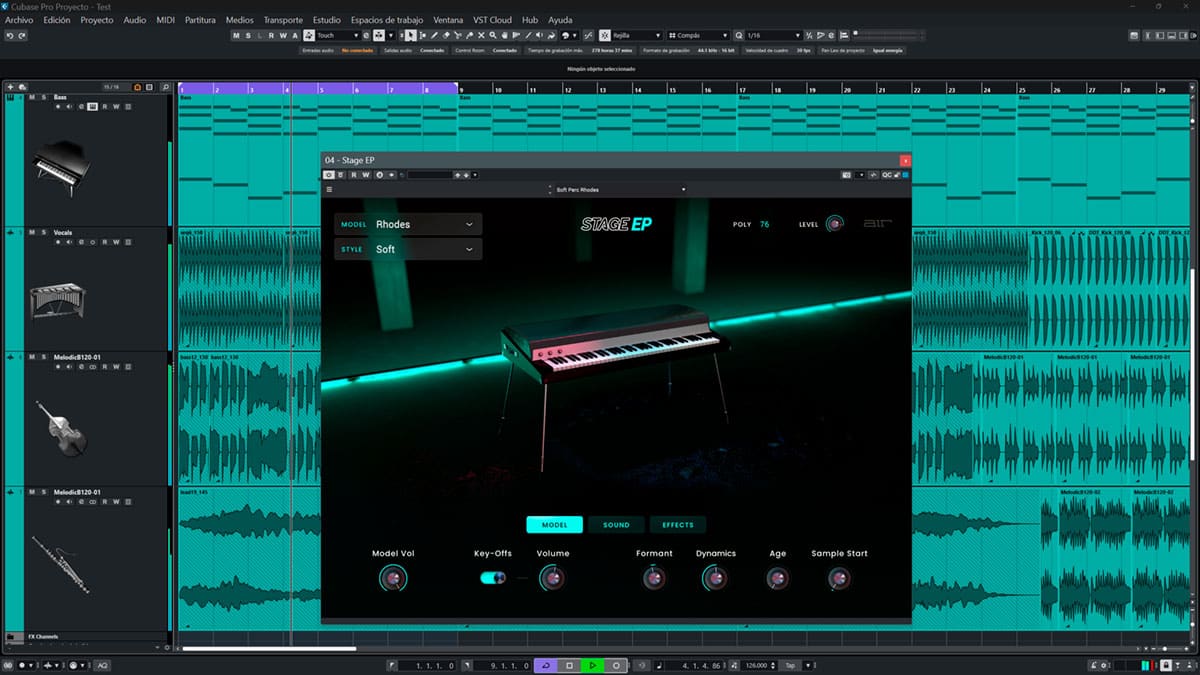The image size is (1200, 675).
Task: Open the Stage EP plugin menu icon
Action: click(329, 189)
